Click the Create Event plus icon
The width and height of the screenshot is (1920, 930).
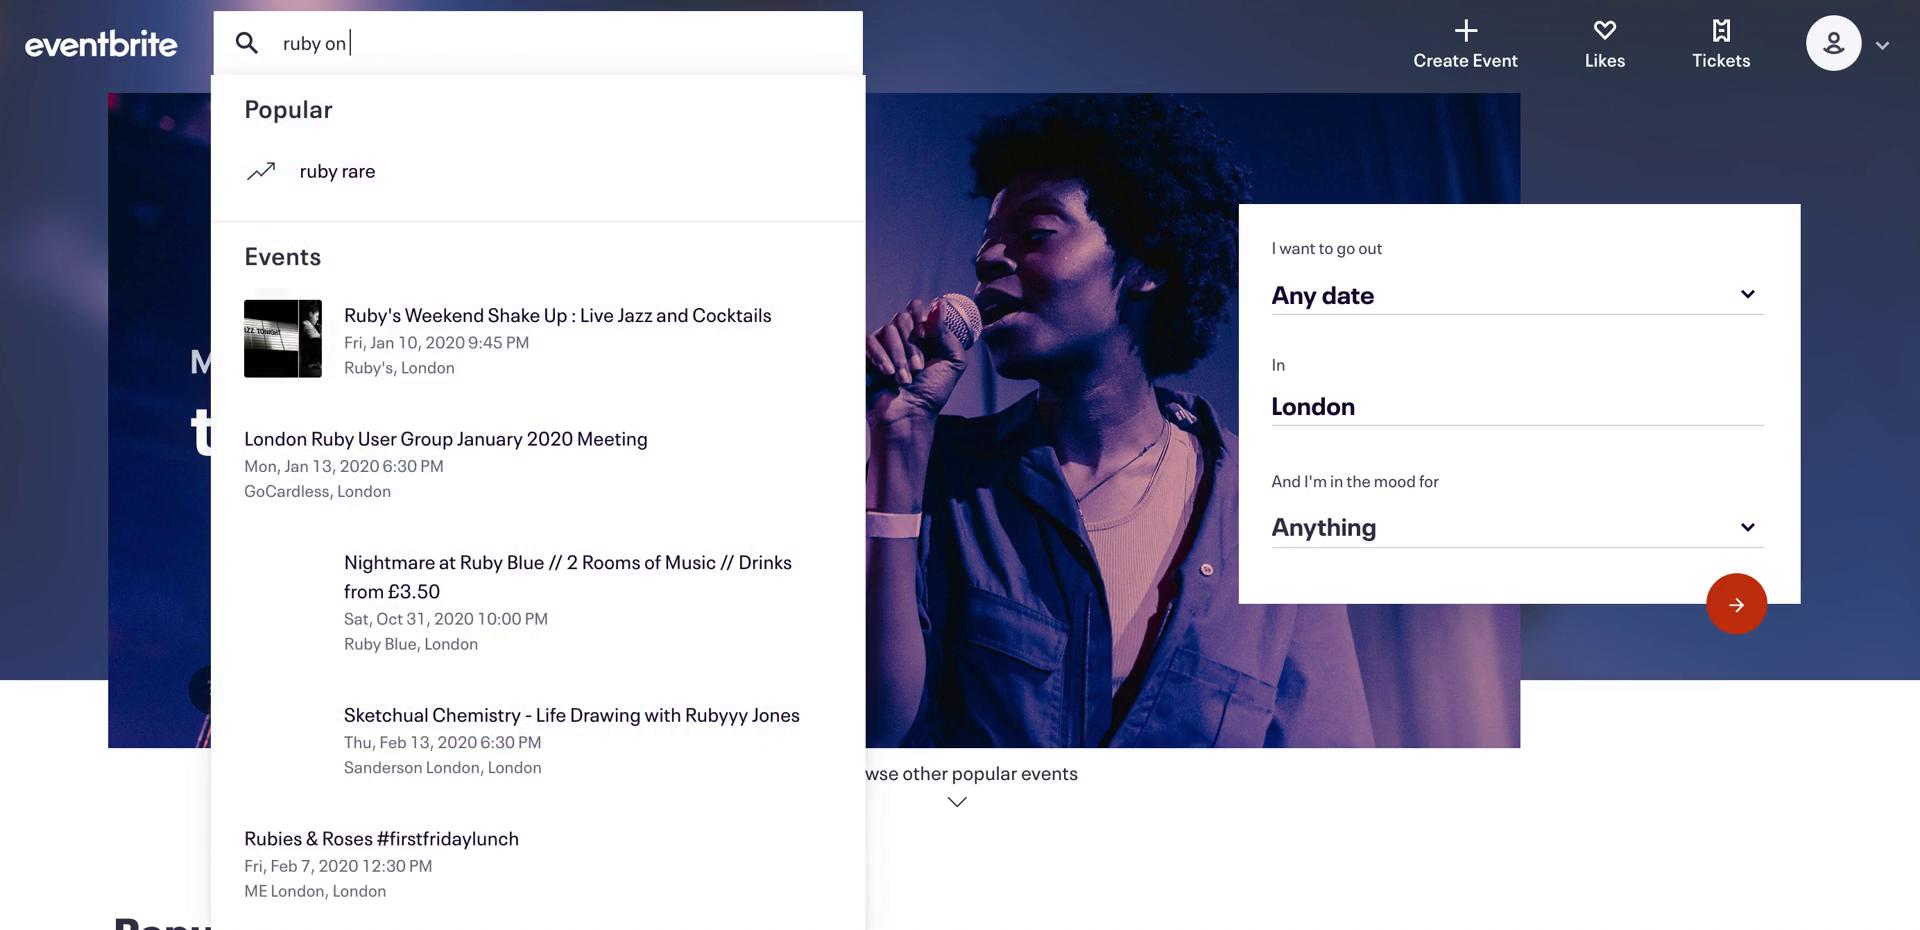coord(1466,31)
